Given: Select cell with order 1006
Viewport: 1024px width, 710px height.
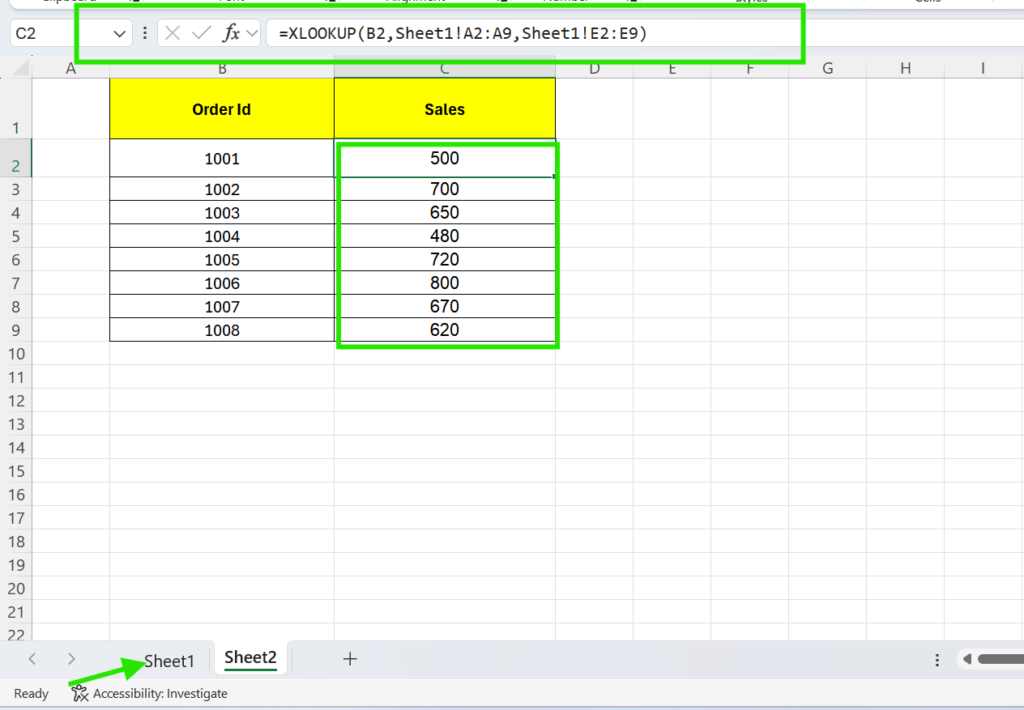Looking at the screenshot, I should (222, 283).
